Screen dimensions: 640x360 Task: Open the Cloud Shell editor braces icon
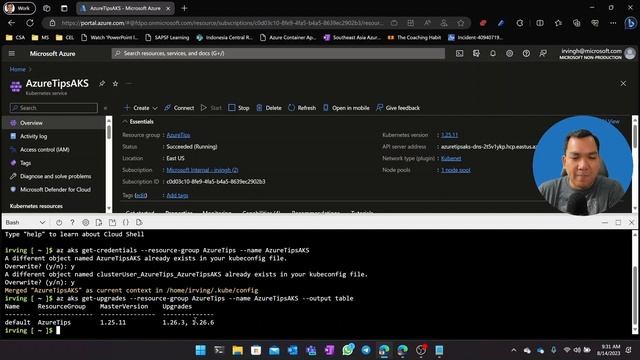(126, 222)
